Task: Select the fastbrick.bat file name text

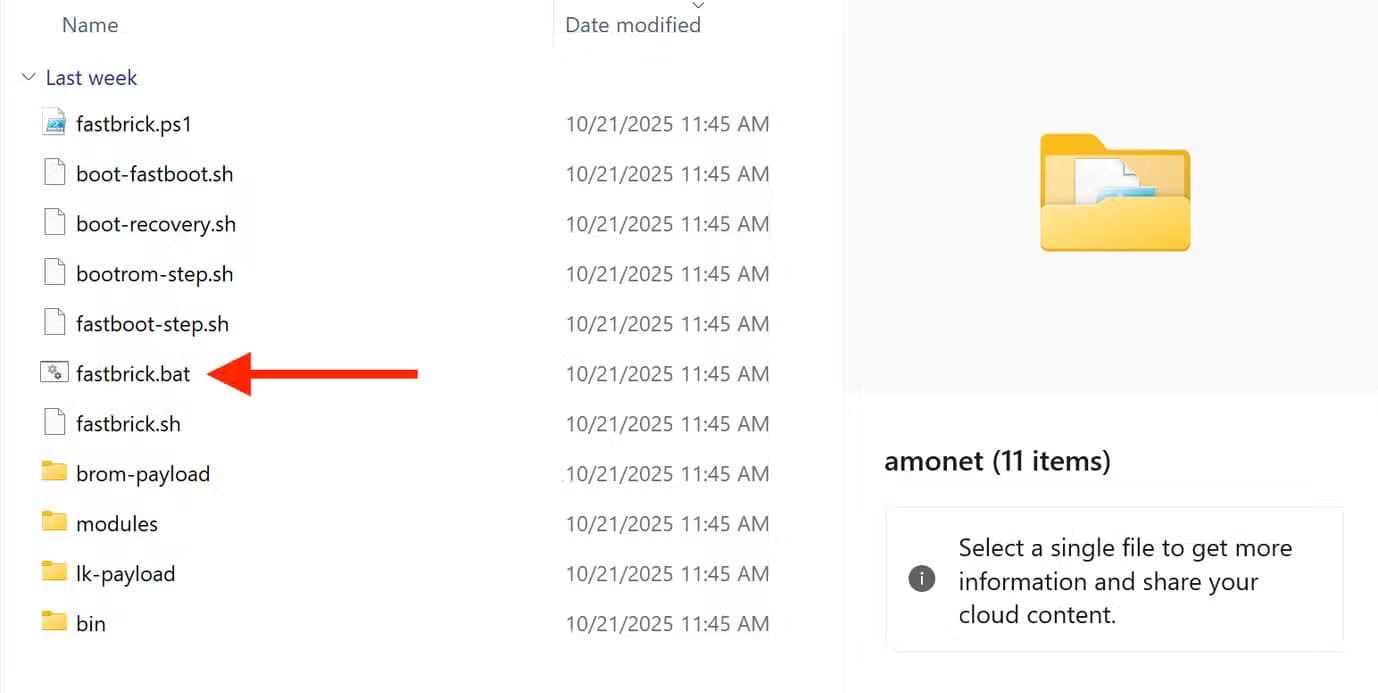Action: tap(134, 373)
